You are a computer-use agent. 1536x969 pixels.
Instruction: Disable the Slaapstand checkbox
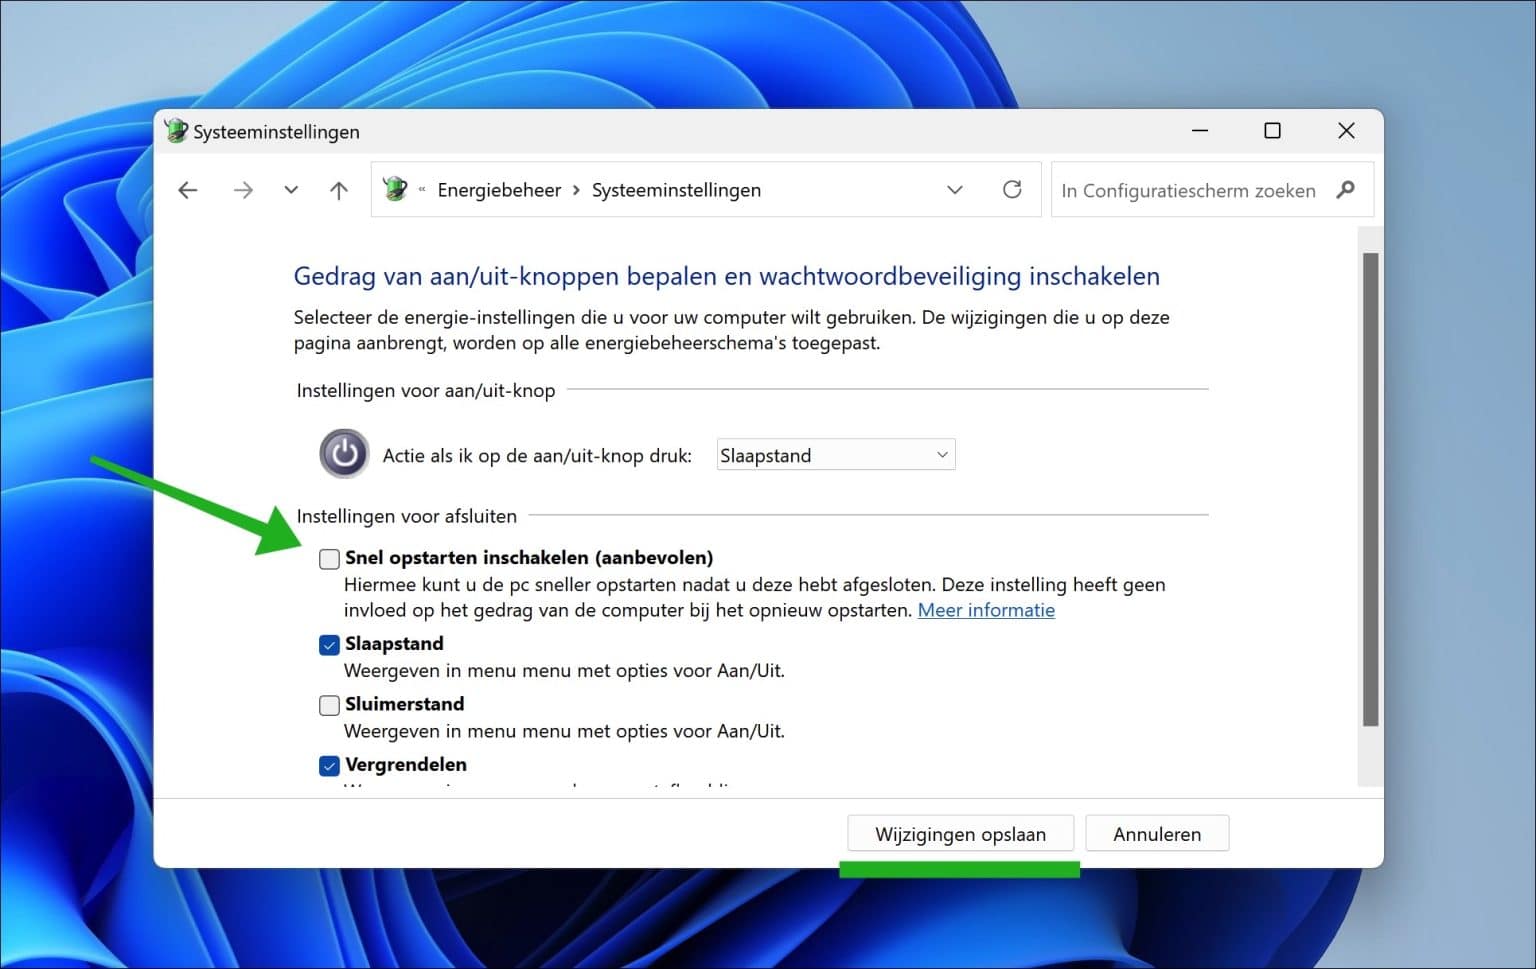click(x=329, y=645)
